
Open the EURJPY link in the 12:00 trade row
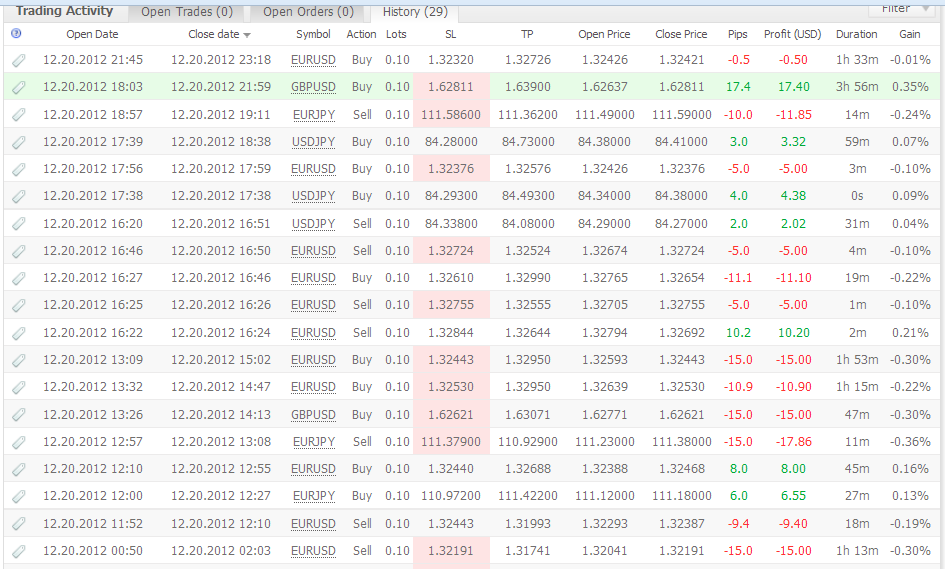[314, 496]
